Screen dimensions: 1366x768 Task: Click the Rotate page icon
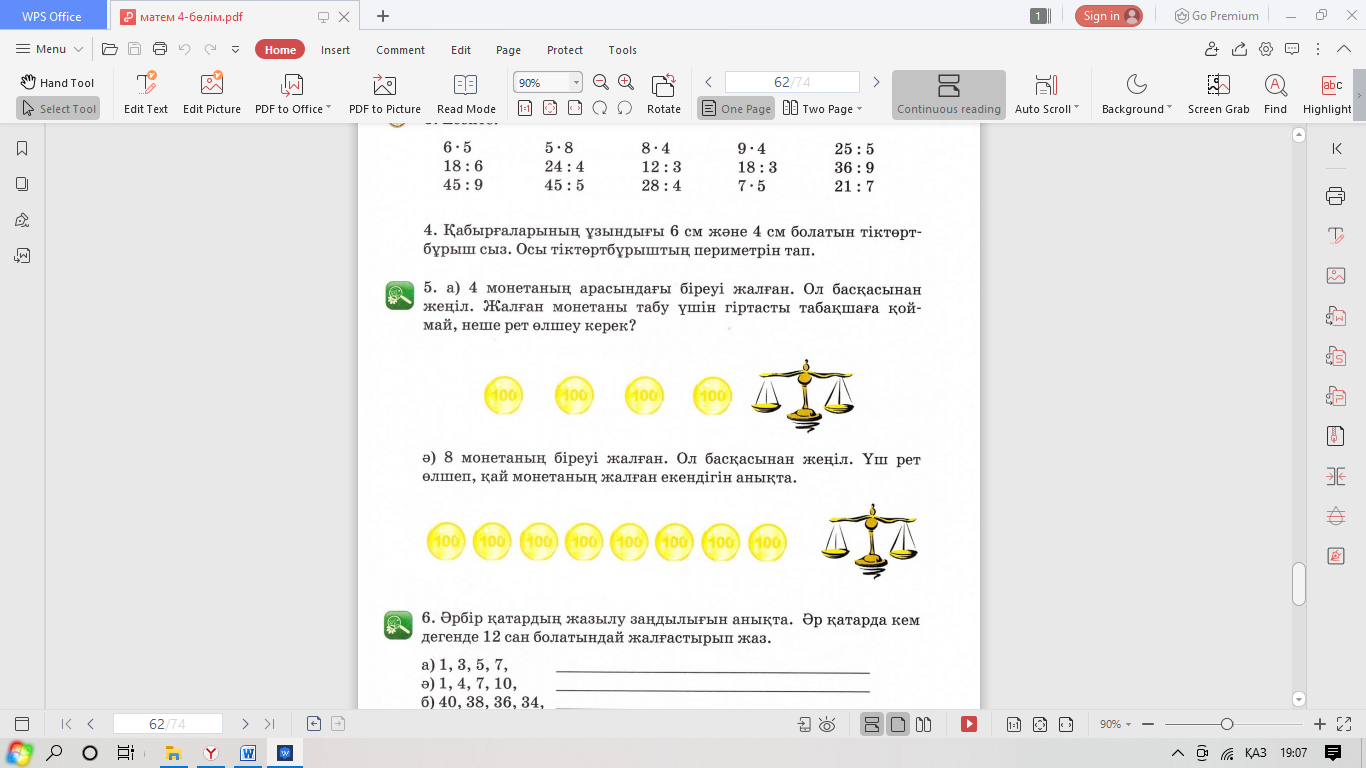click(x=663, y=85)
